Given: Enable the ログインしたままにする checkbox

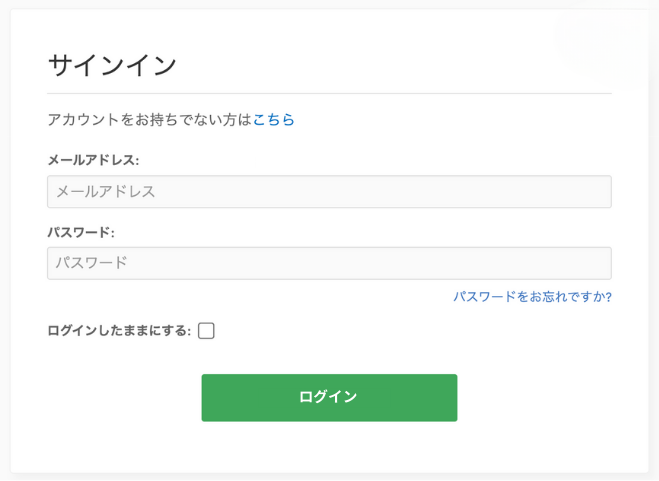Looking at the screenshot, I should tap(206, 331).
